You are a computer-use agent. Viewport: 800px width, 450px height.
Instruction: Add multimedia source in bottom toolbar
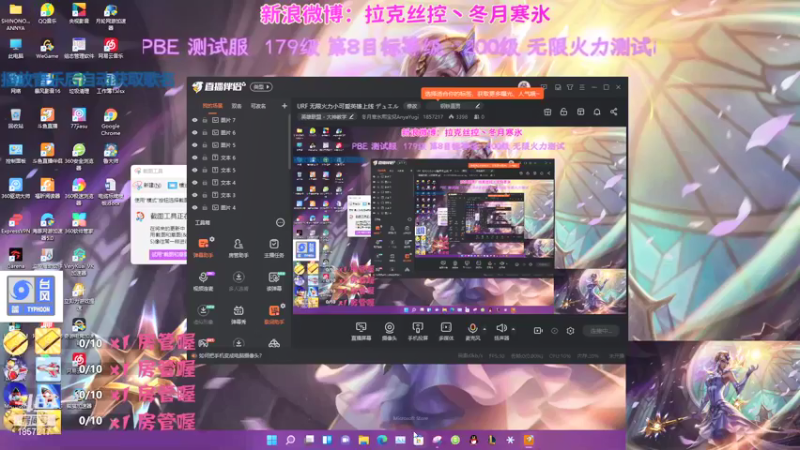tap(446, 331)
